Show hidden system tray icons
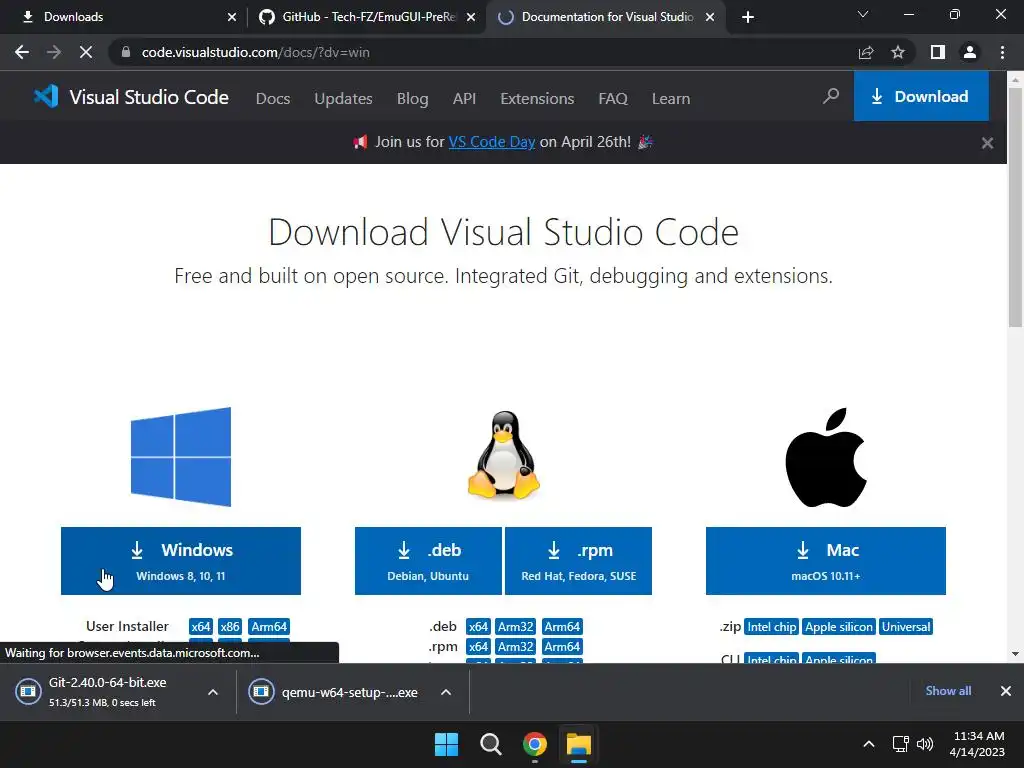Viewport: 1024px width, 768px height. [869, 744]
